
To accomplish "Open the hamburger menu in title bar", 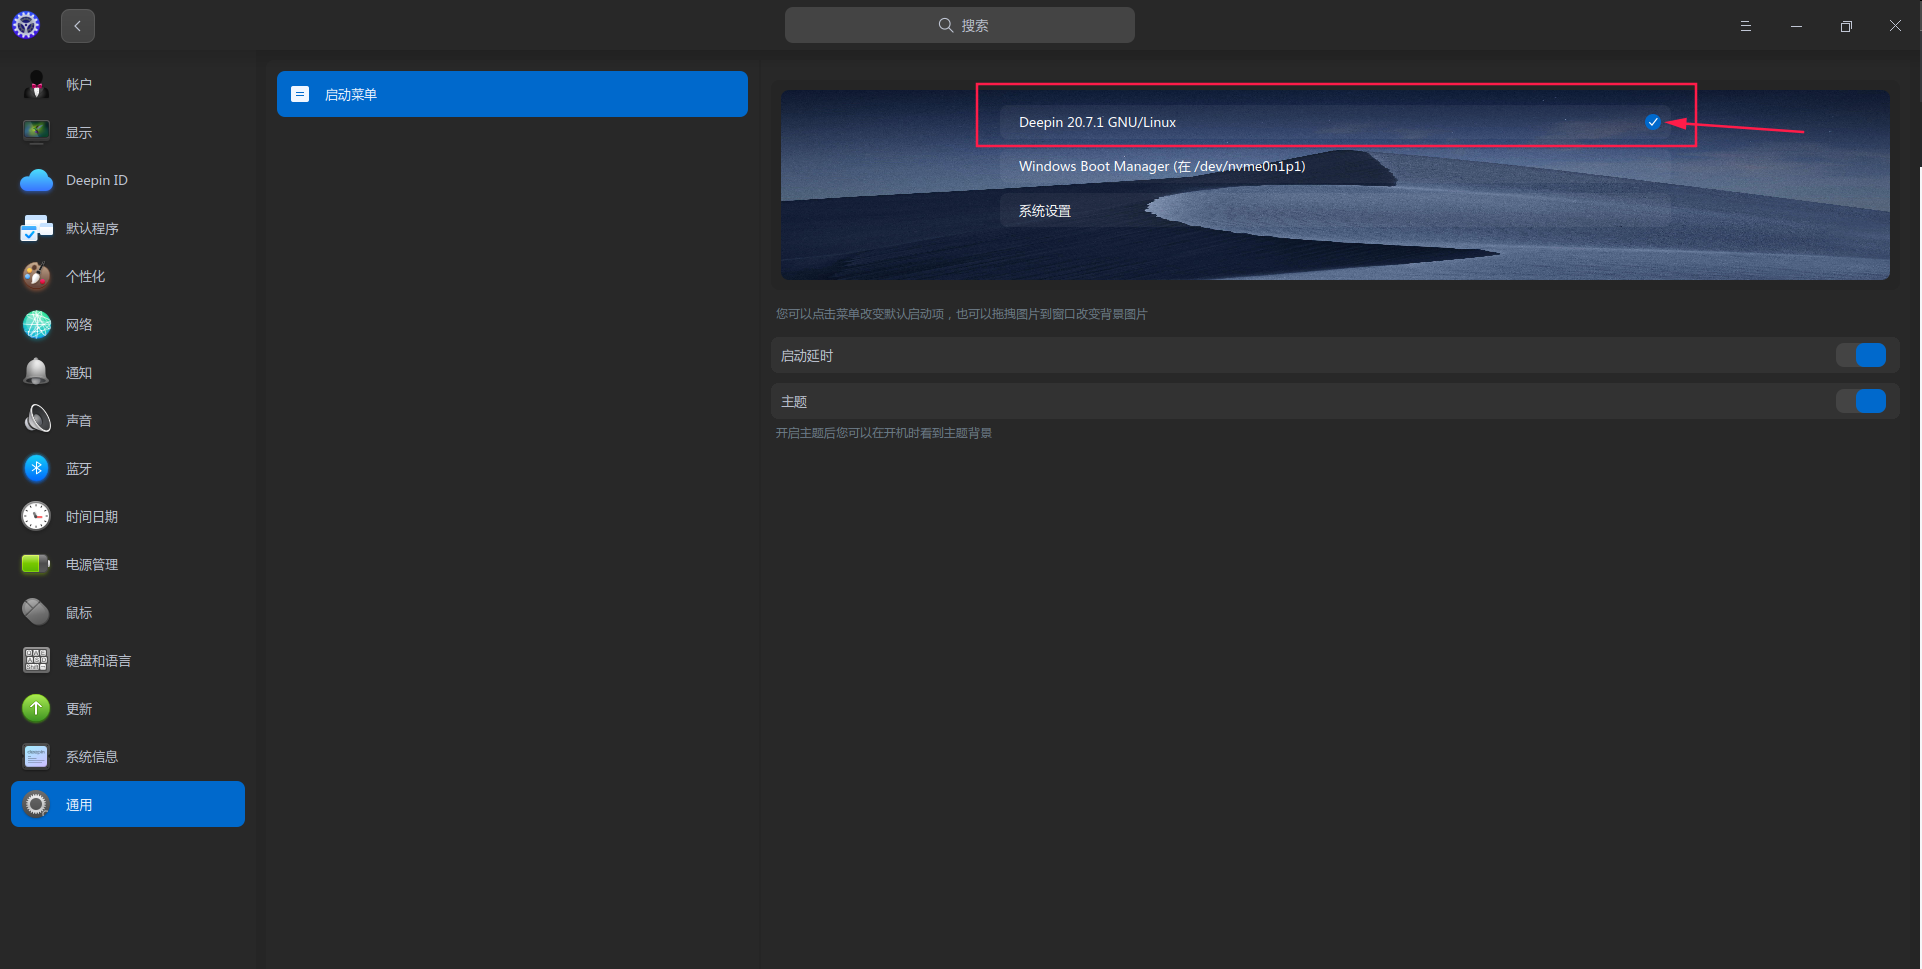I will pyautogui.click(x=1746, y=25).
